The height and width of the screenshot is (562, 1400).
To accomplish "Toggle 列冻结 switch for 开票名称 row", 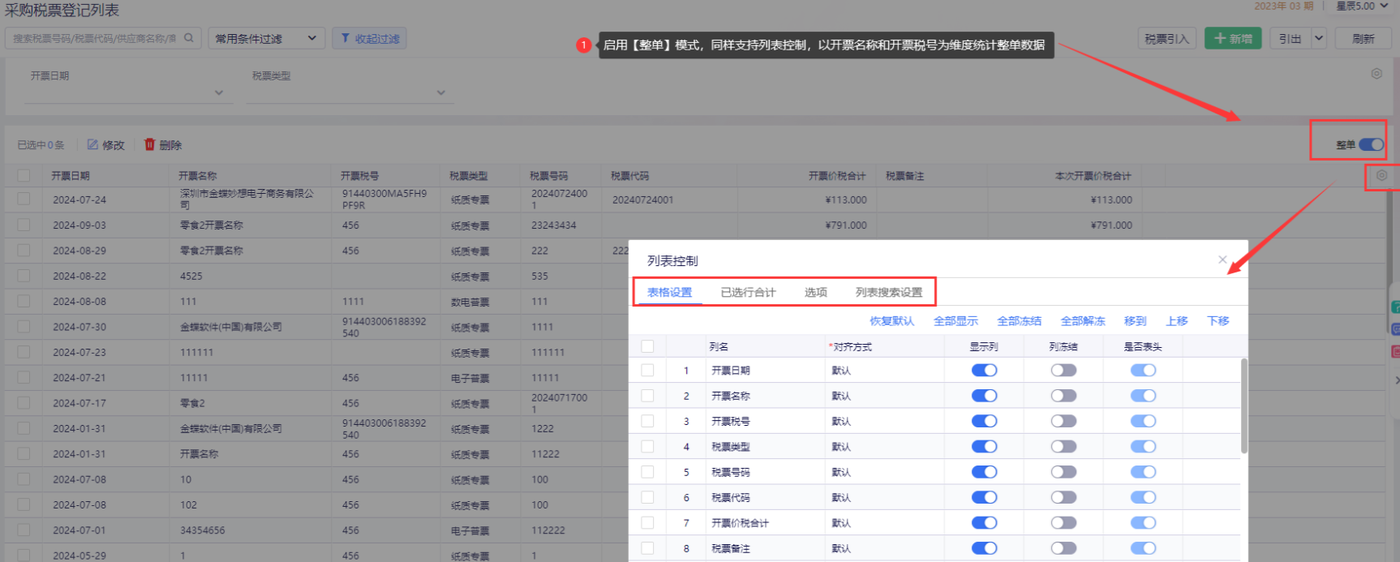I will tap(1063, 396).
